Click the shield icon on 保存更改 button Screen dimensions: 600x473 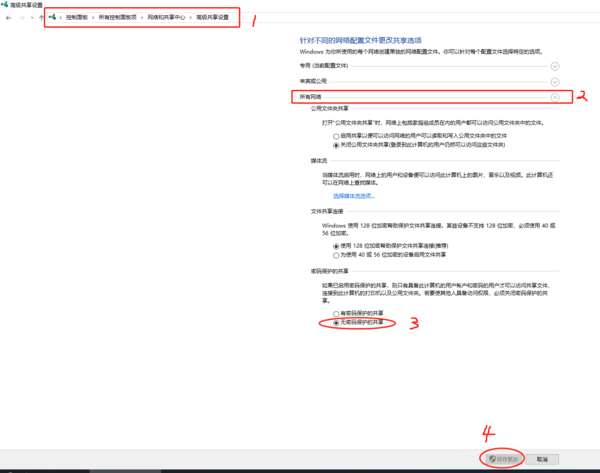(x=490, y=459)
